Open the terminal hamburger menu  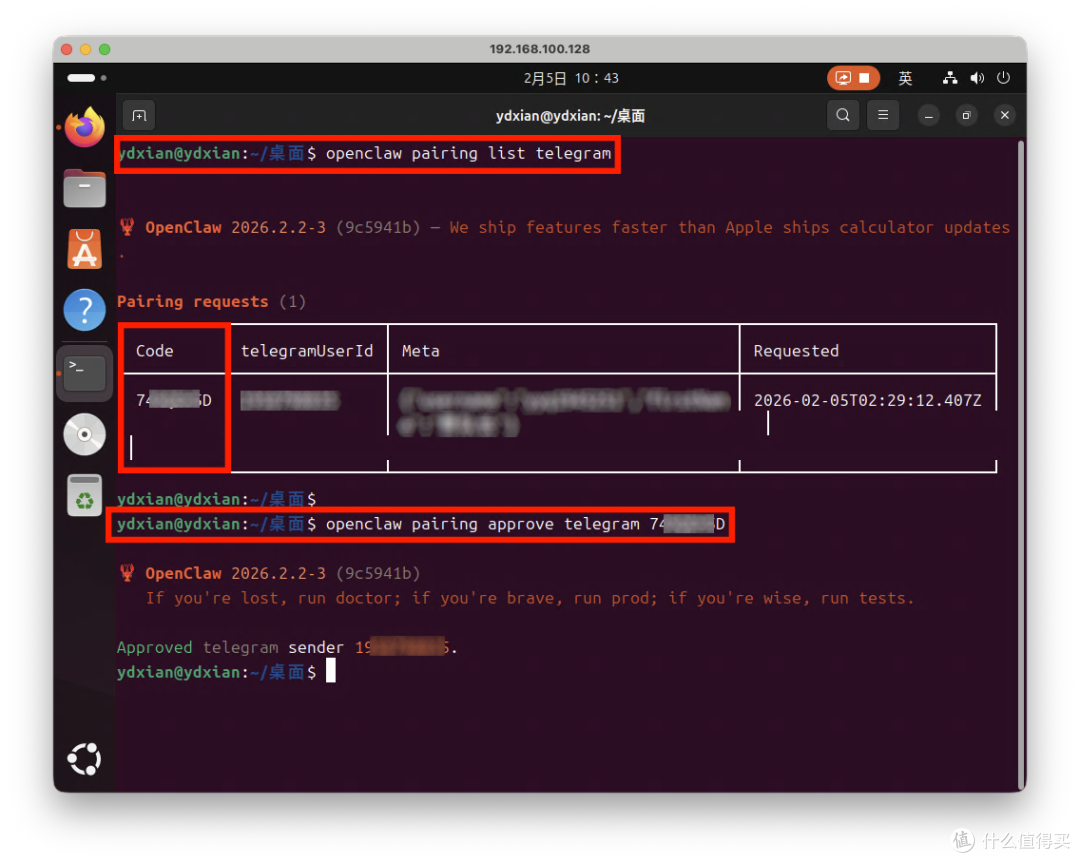click(x=883, y=115)
